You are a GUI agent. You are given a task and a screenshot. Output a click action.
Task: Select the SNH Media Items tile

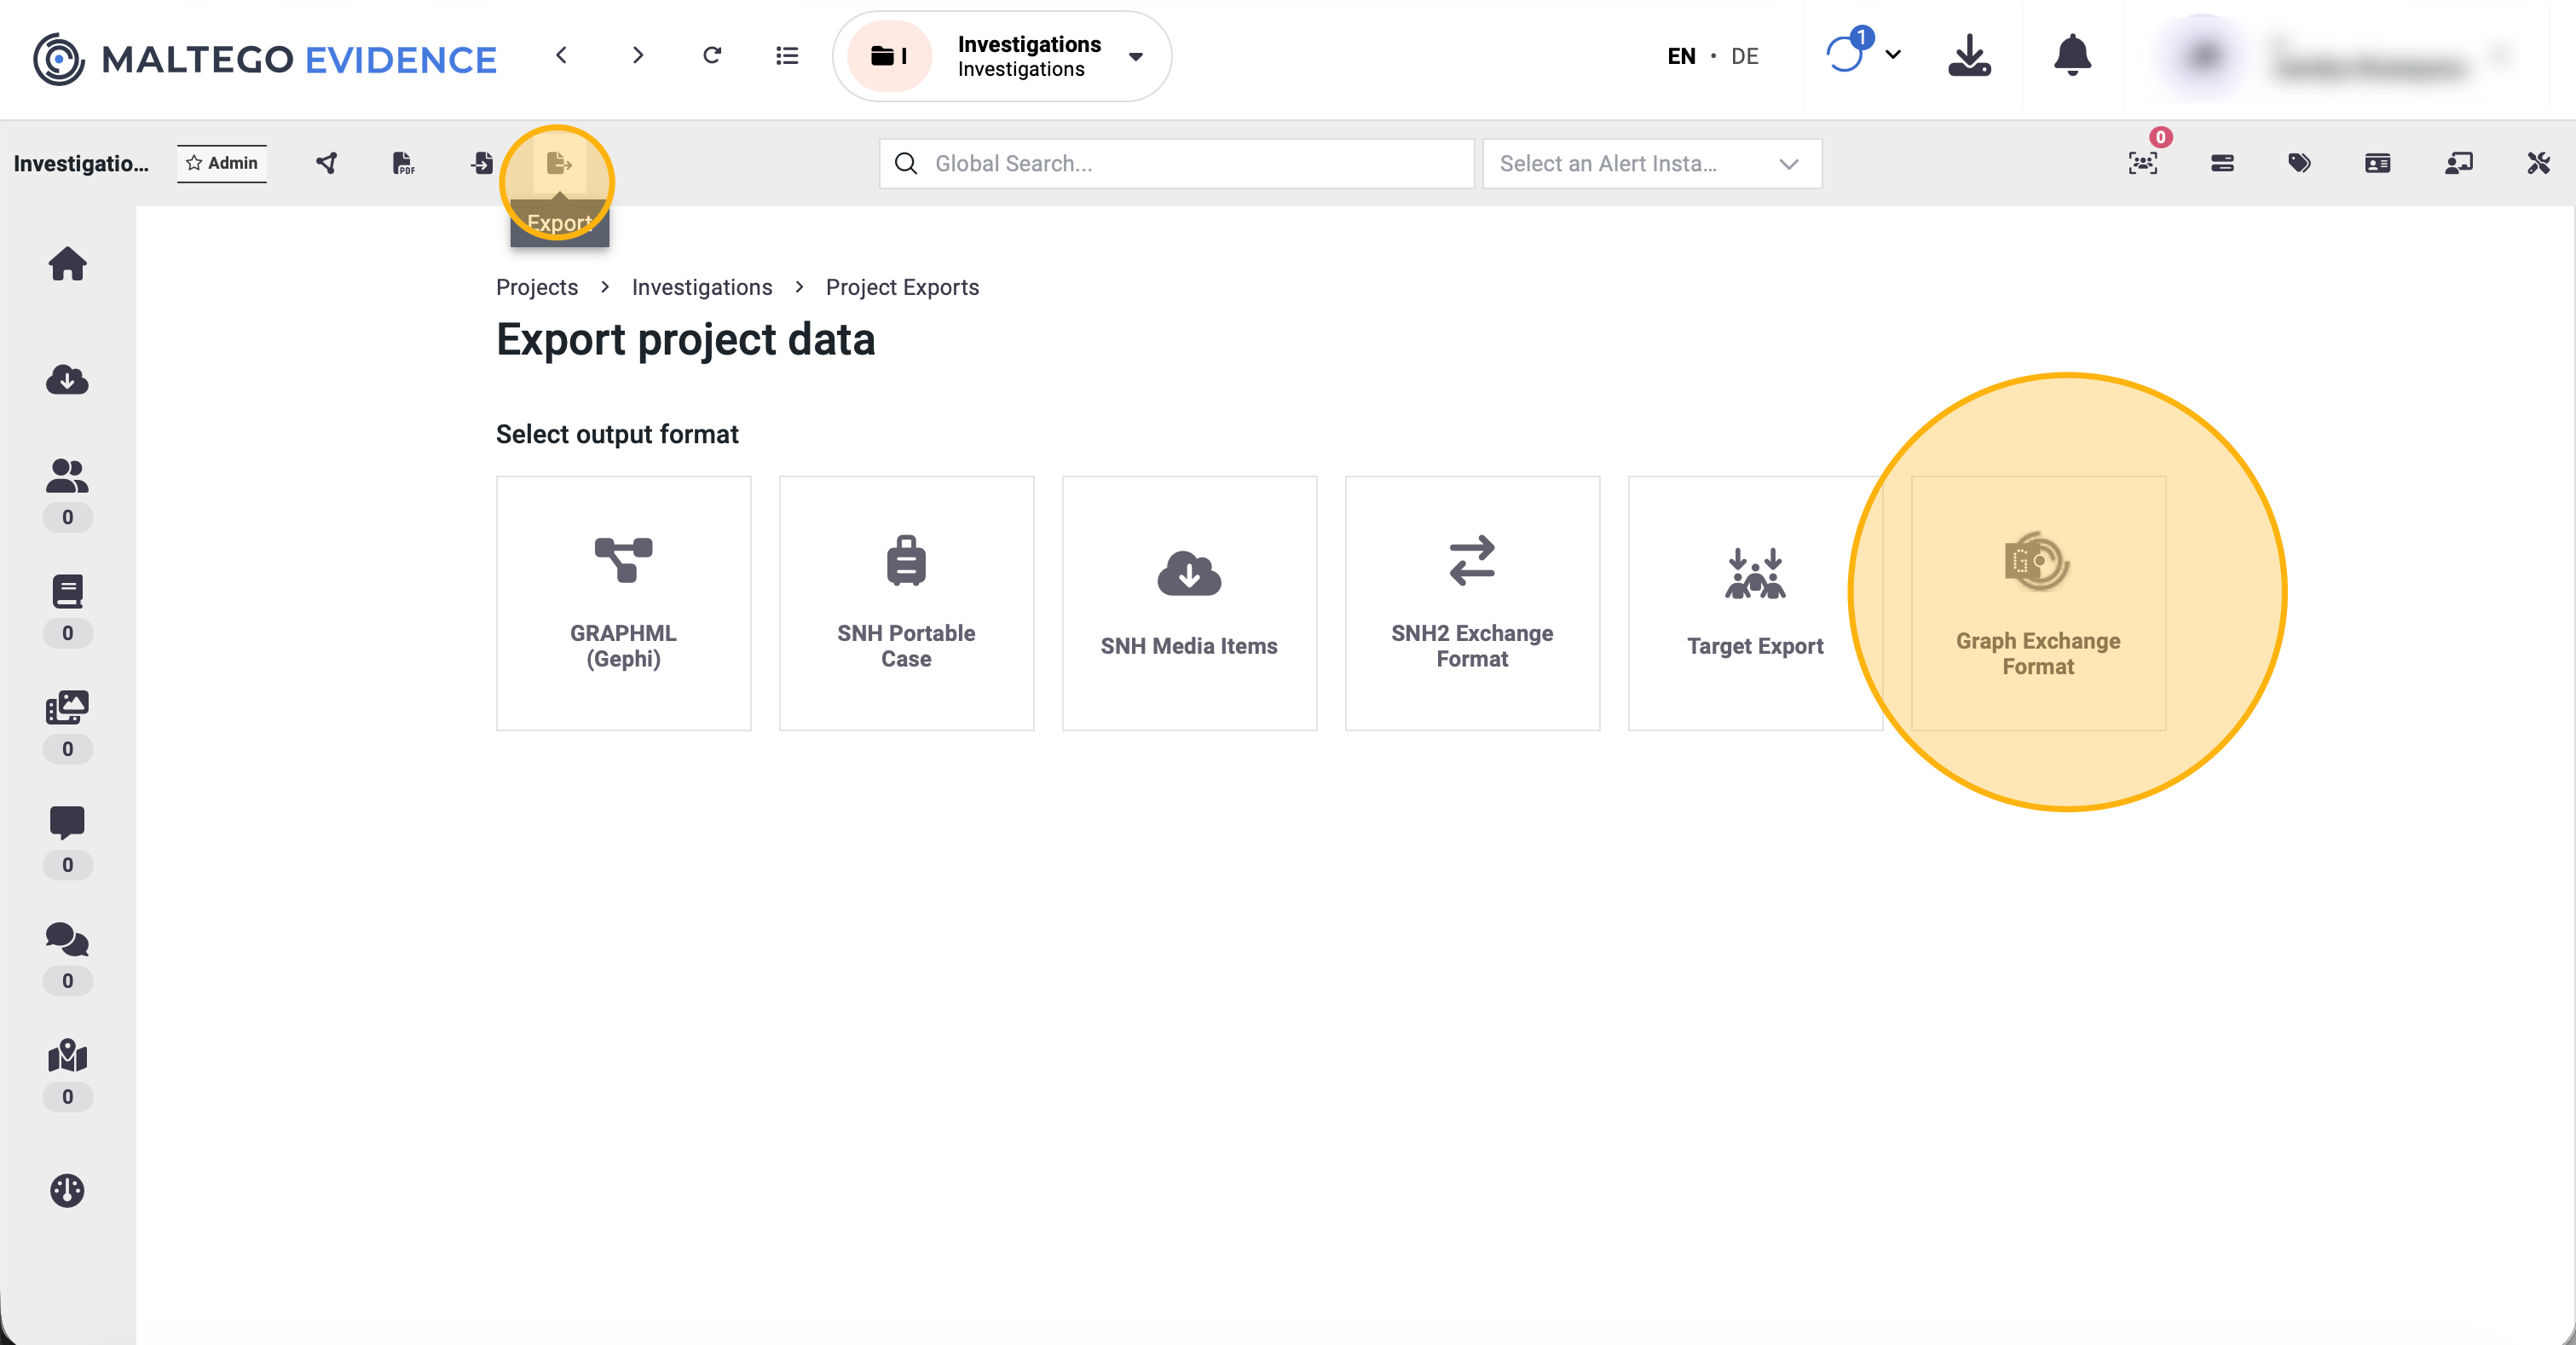pyautogui.click(x=1189, y=603)
